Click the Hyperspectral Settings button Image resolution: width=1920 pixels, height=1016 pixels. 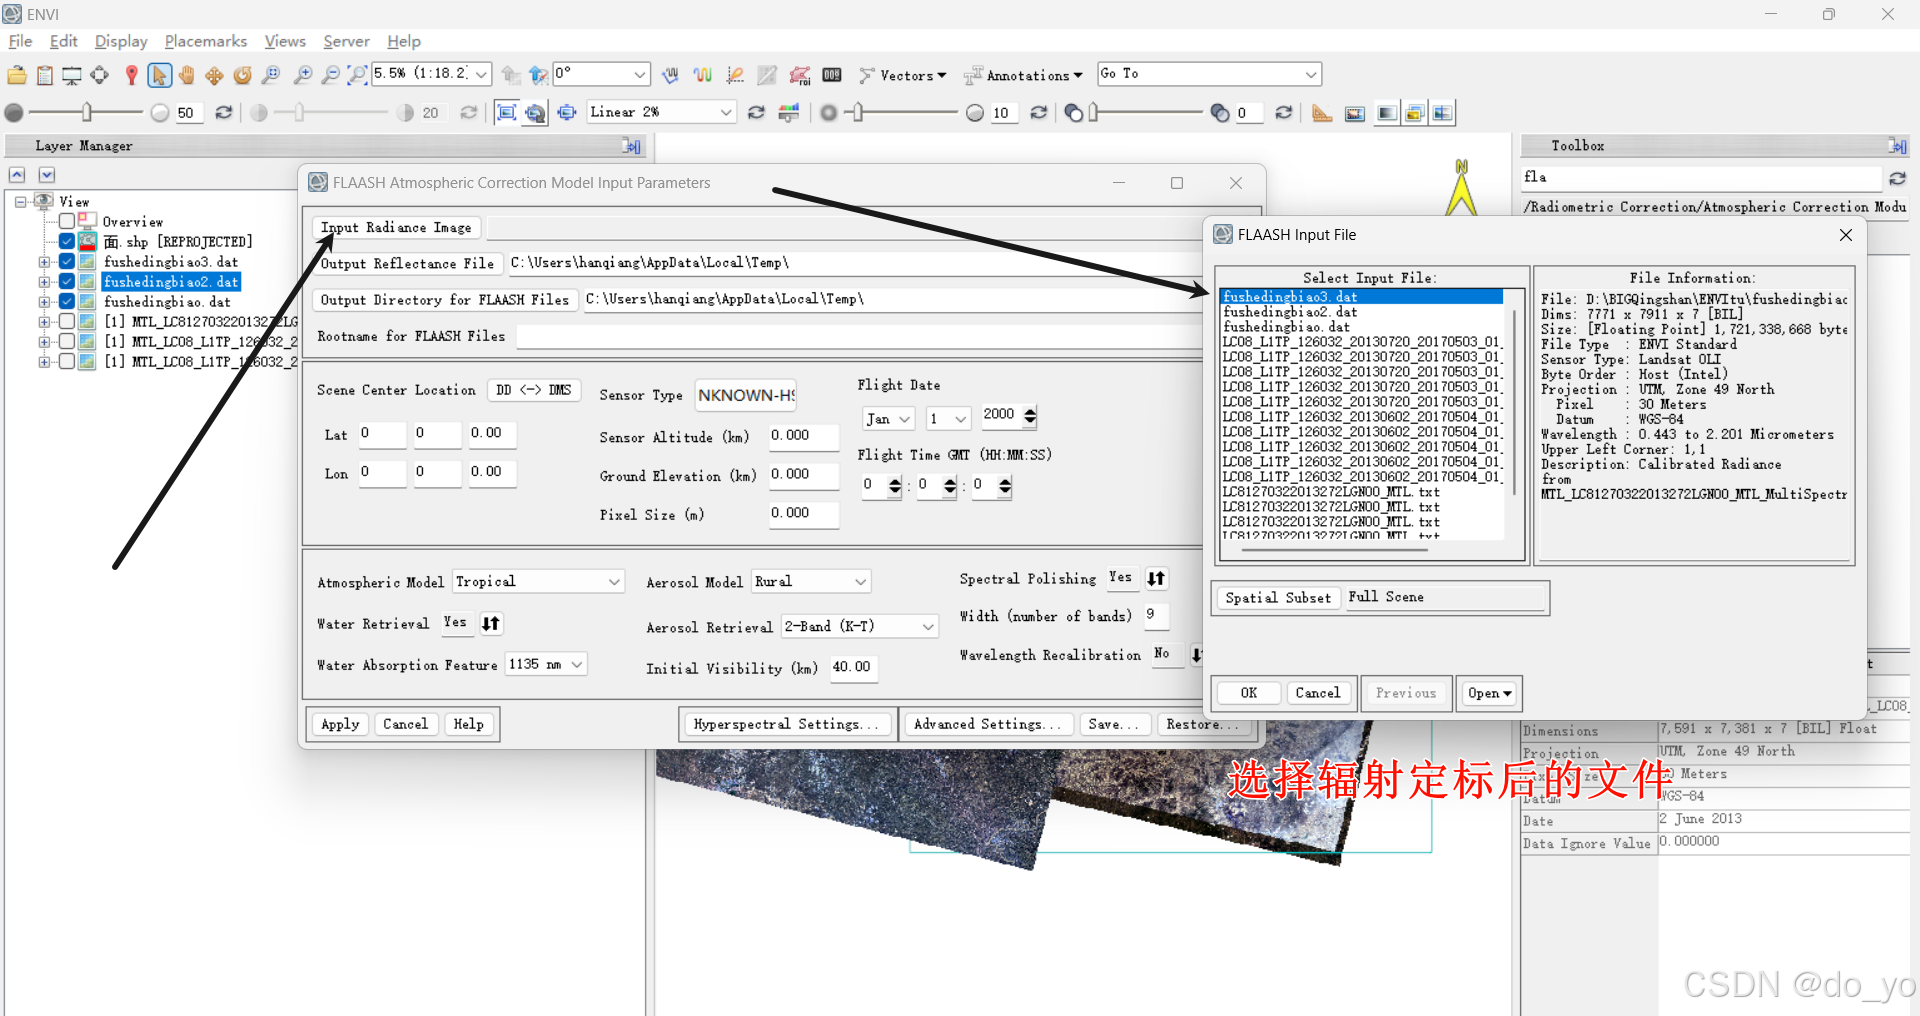point(787,724)
